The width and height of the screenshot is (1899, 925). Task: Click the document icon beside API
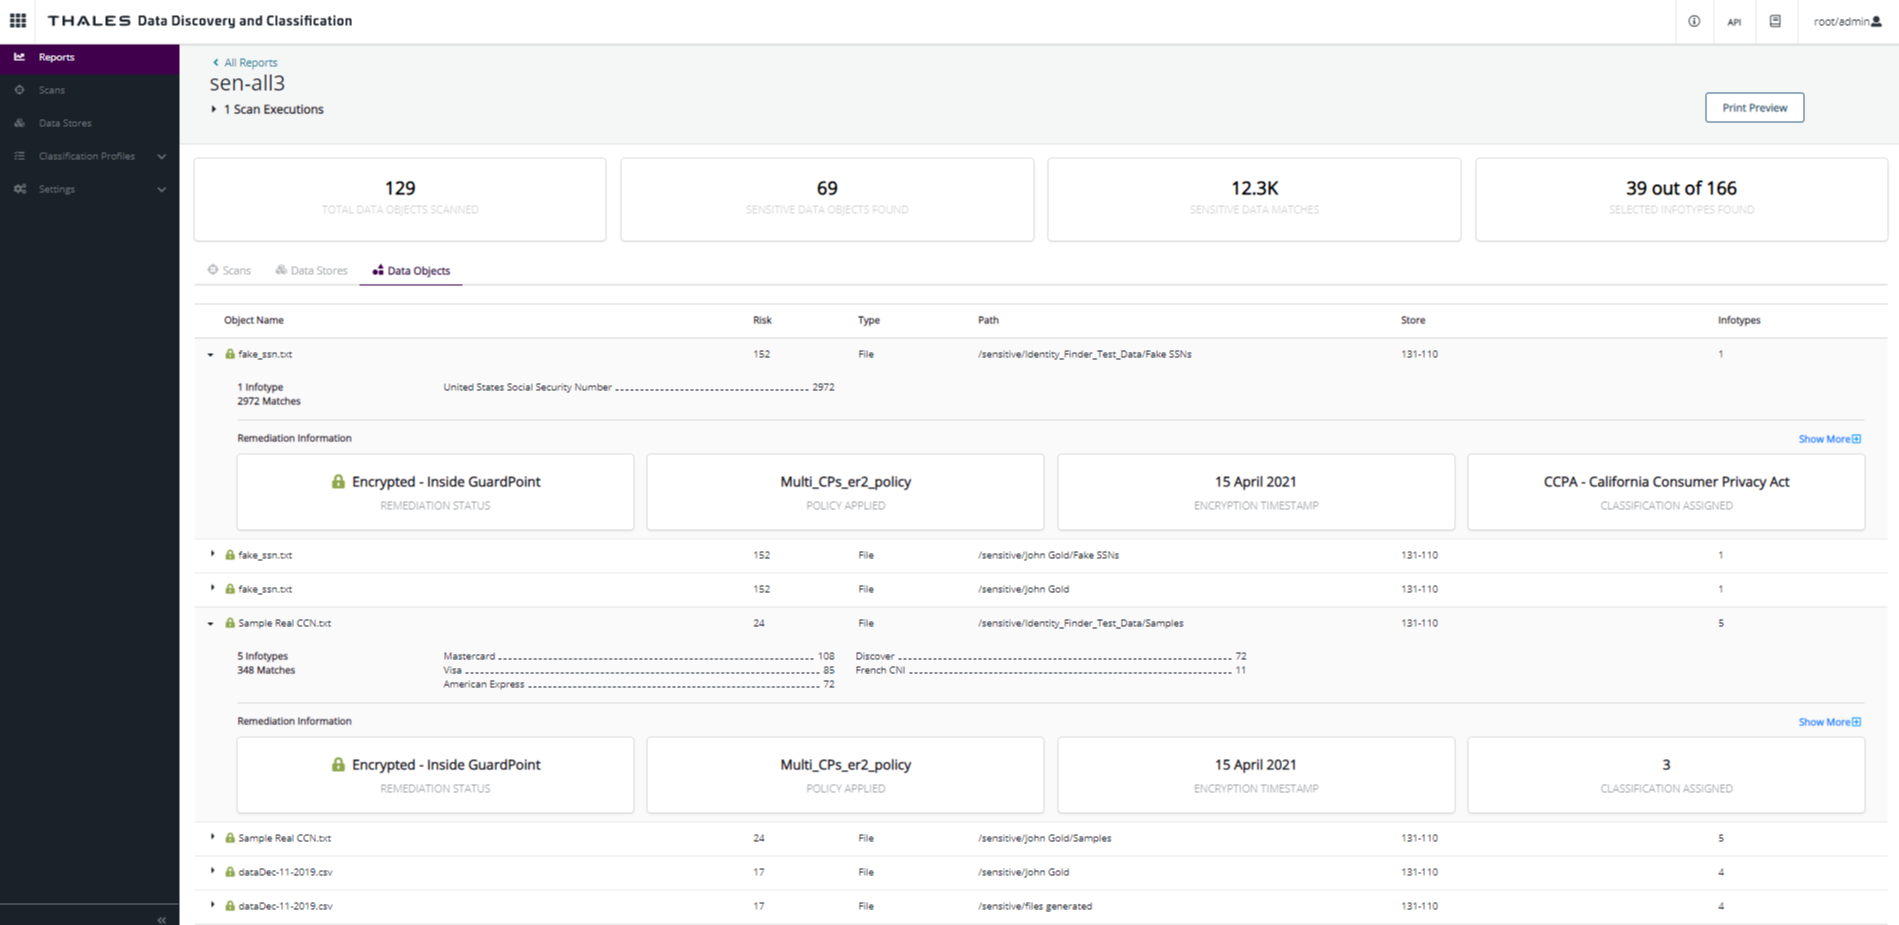coord(1775,21)
